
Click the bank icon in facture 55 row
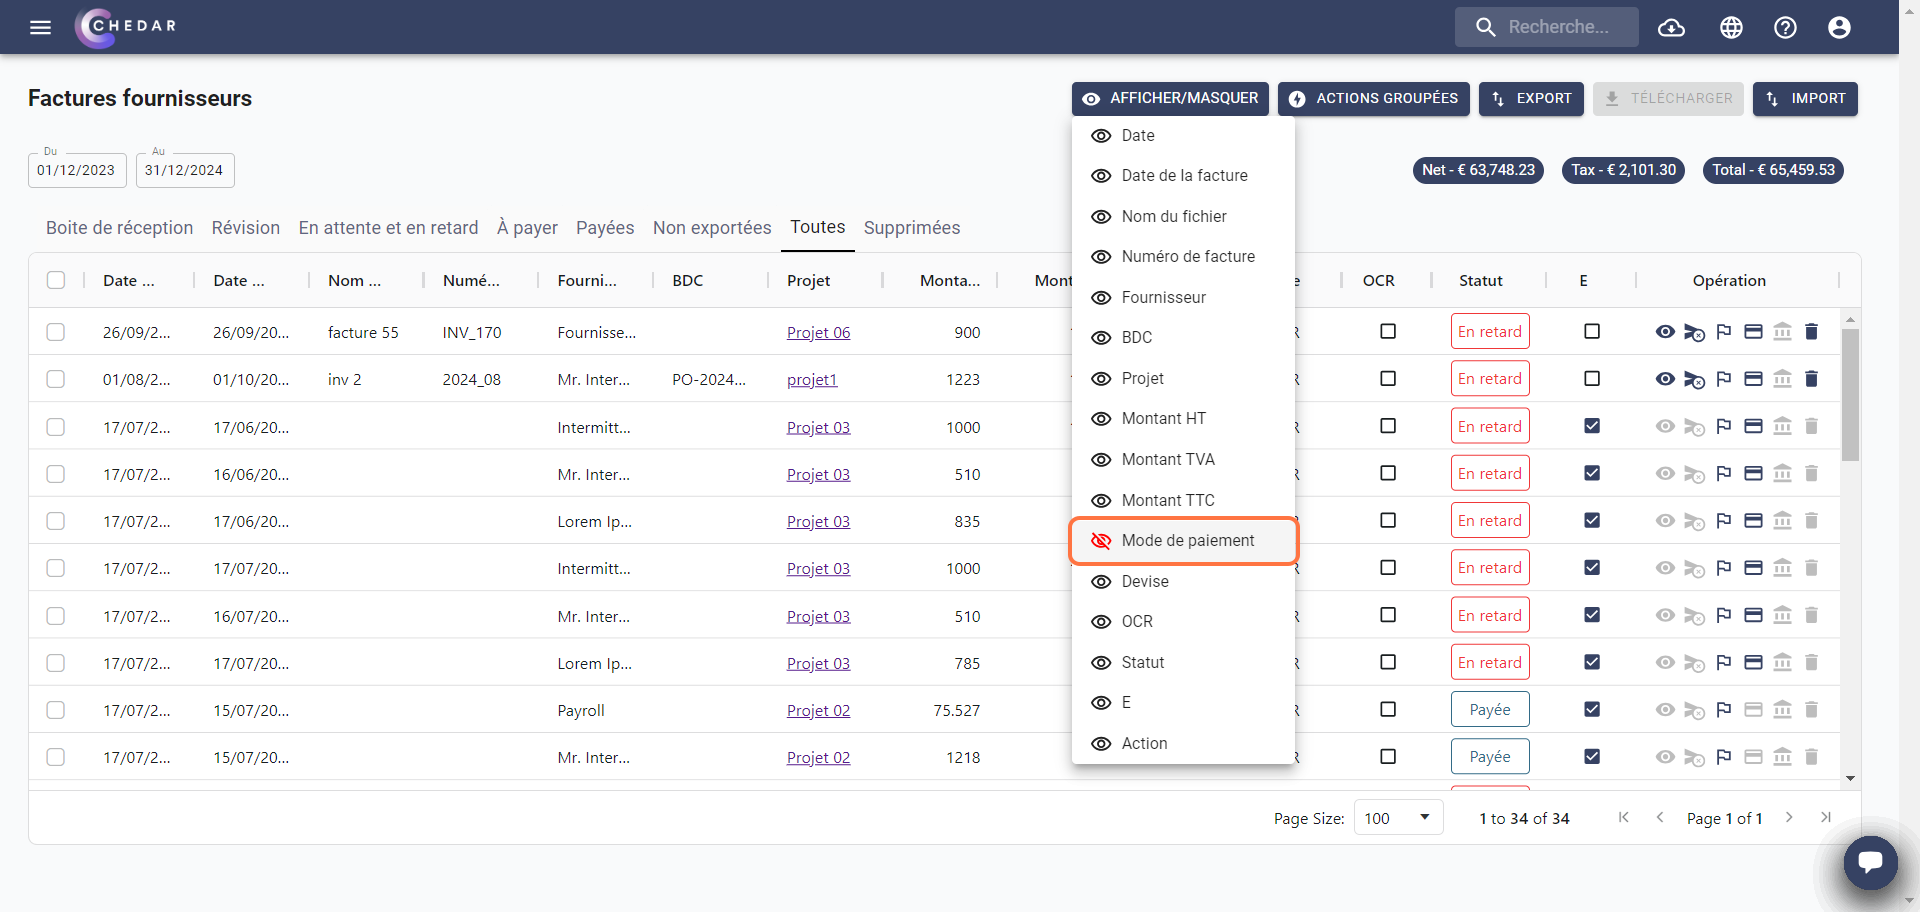click(1782, 332)
